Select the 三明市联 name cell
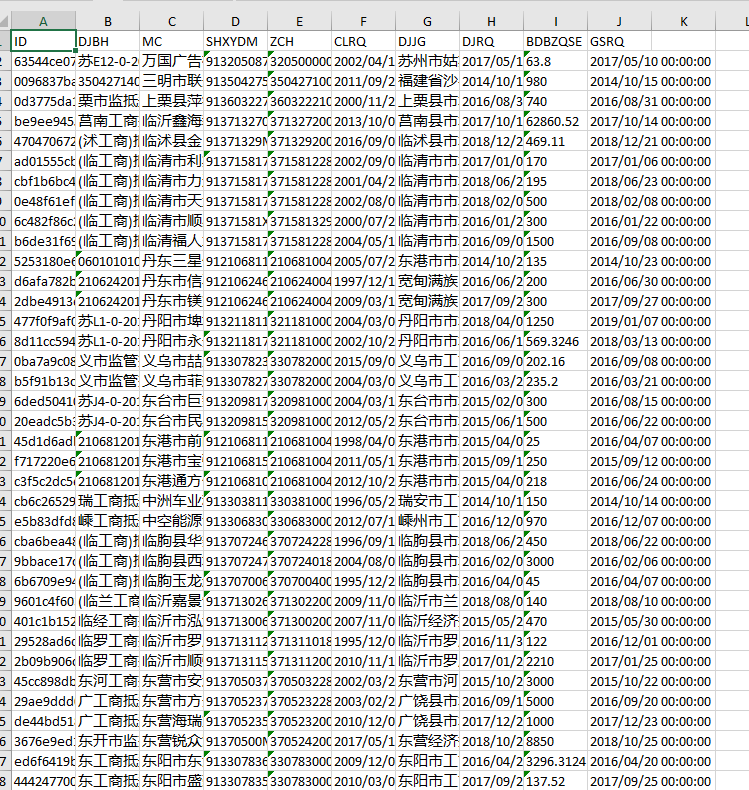749x790 pixels. point(172,82)
